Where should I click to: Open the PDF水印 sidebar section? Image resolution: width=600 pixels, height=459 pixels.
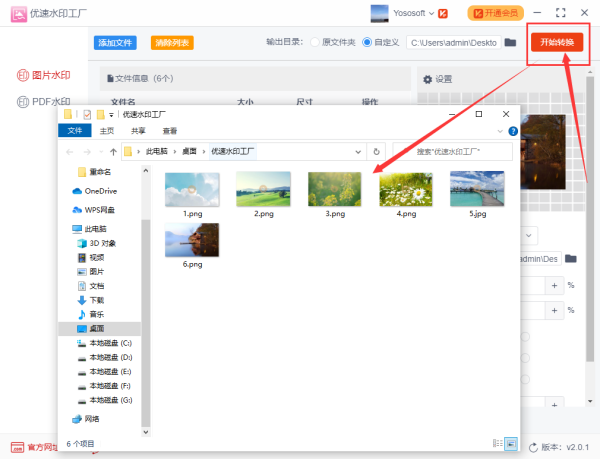coord(44,102)
